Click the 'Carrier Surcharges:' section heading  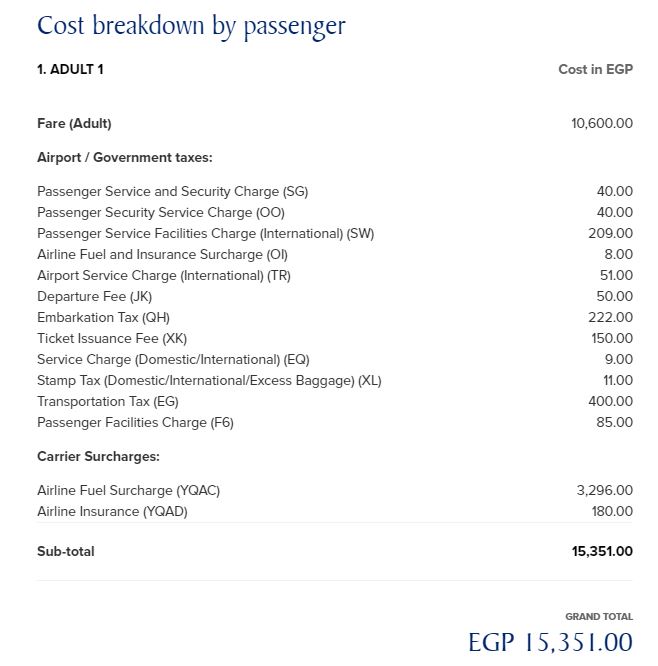tap(98, 456)
